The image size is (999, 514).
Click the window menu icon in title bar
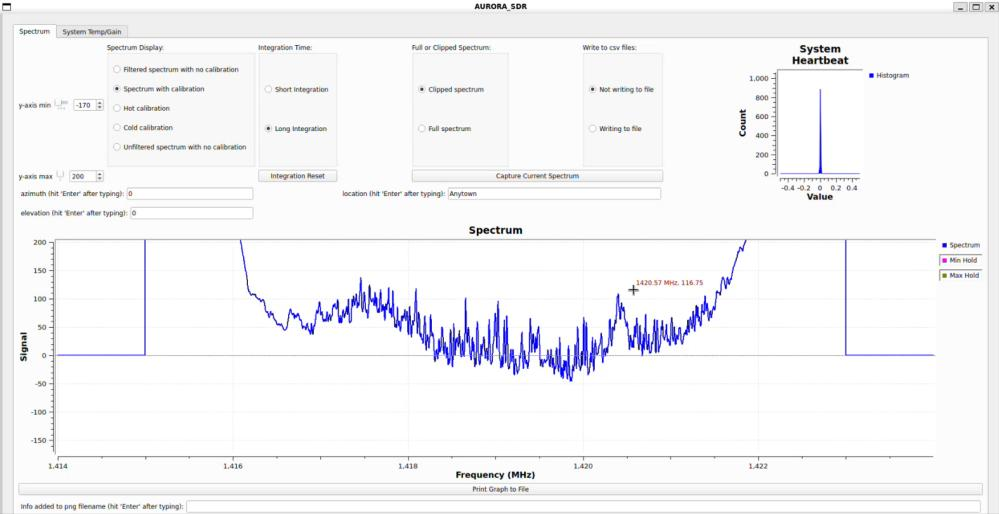coord(6,6)
